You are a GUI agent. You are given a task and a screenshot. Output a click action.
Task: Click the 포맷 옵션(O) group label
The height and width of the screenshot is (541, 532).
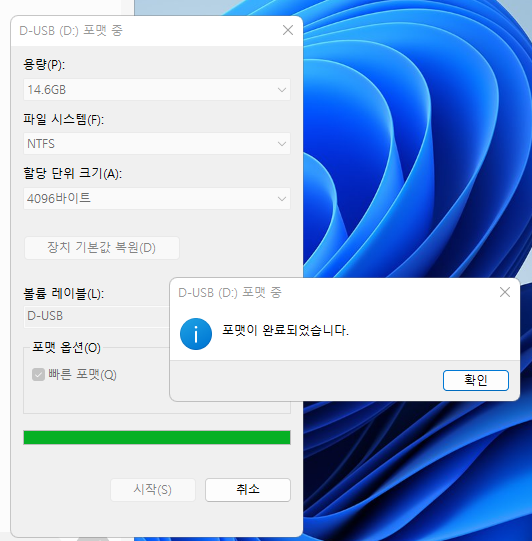click(66, 347)
